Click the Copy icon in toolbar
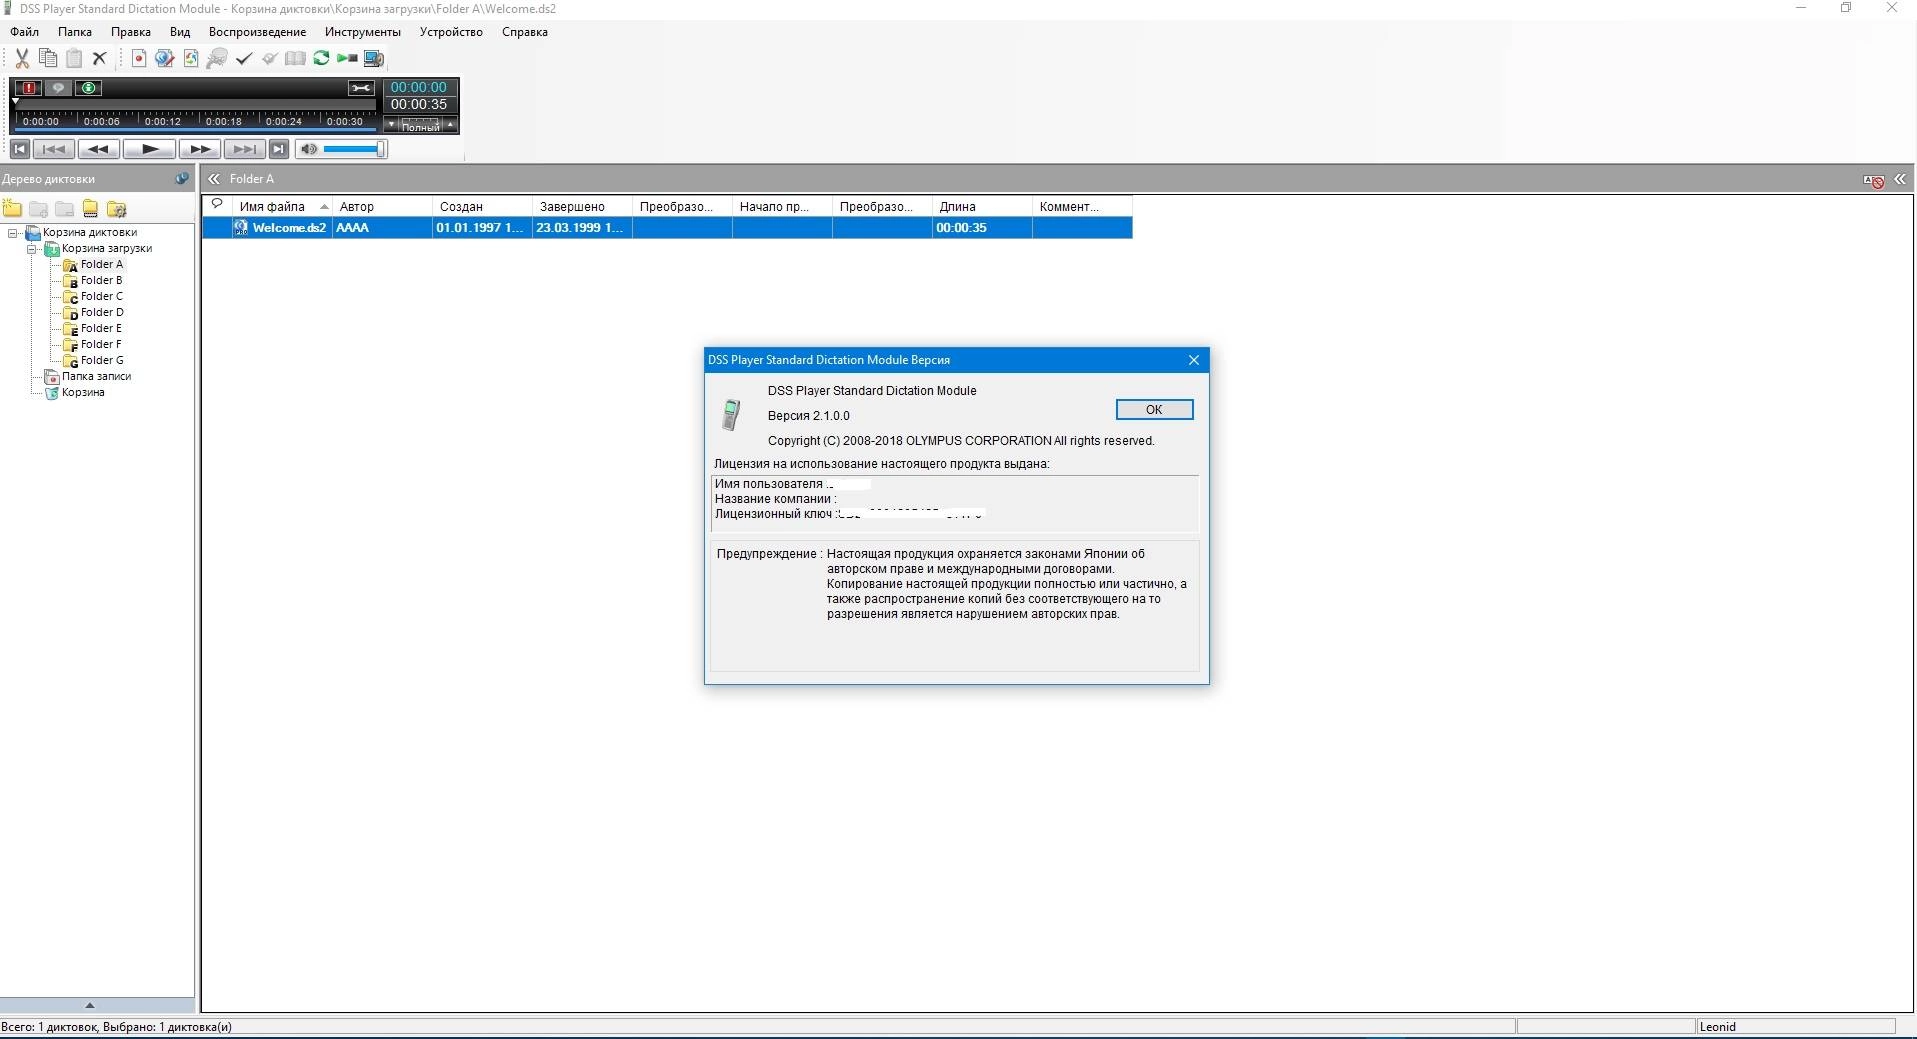The height and width of the screenshot is (1039, 1917). (x=47, y=58)
